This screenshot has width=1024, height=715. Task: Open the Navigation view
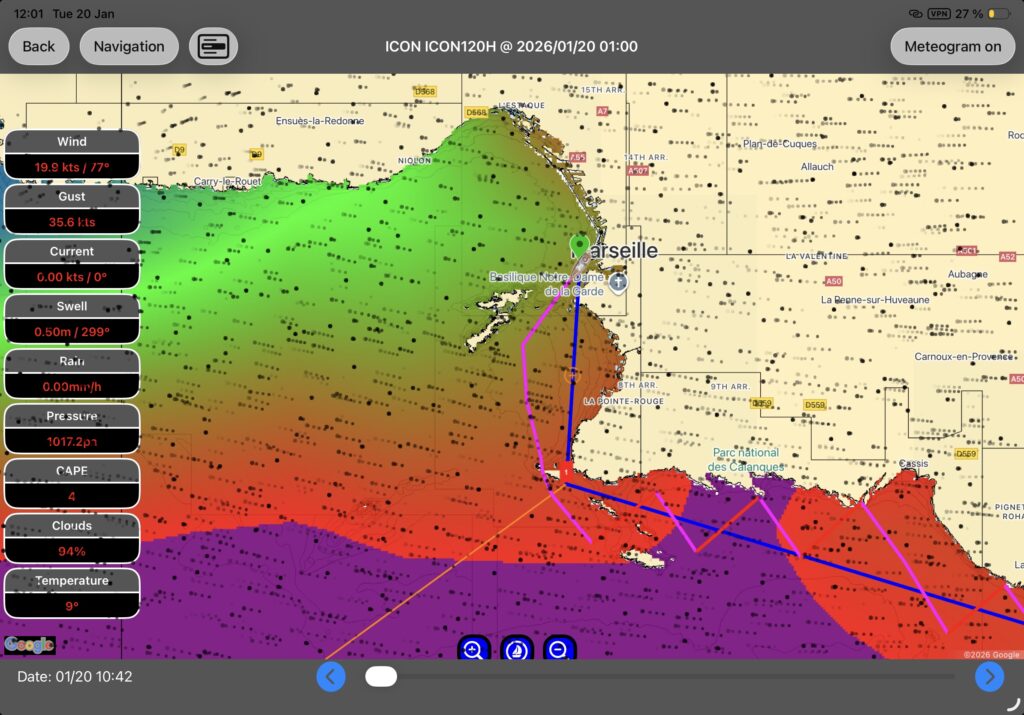point(129,46)
